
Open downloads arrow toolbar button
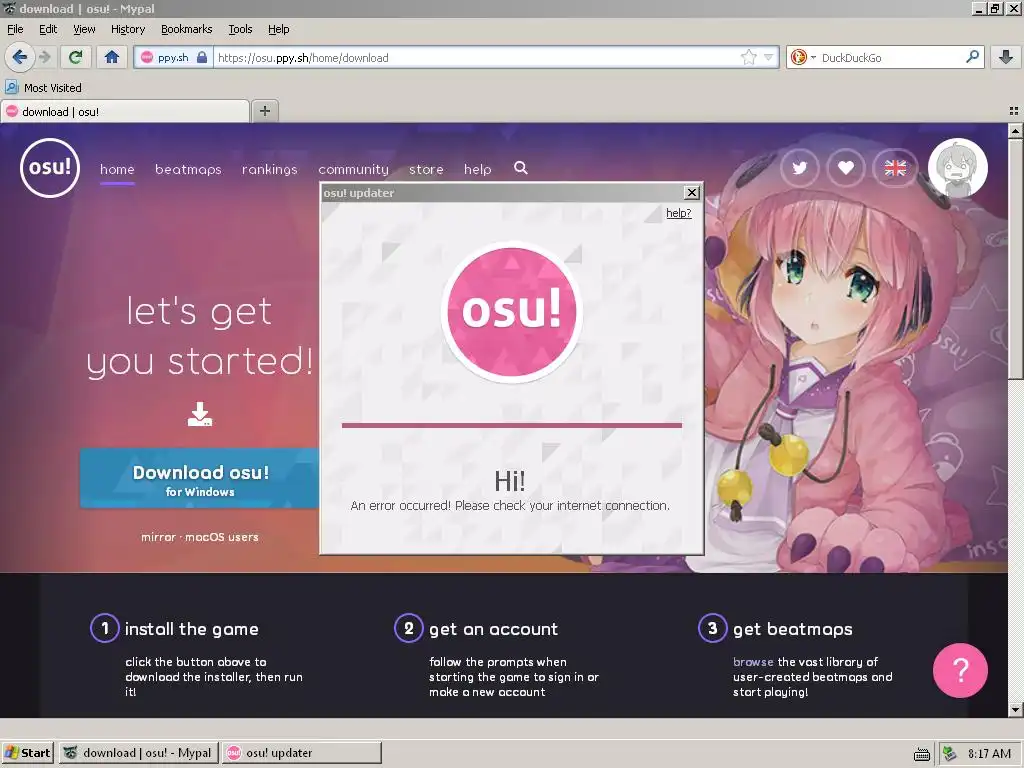(x=1006, y=57)
